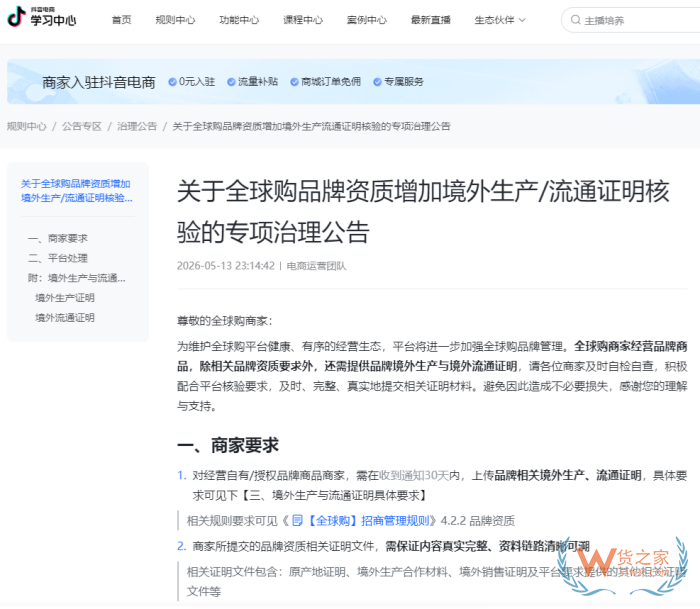Click the article main title heading
The height and width of the screenshot is (609, 700).
pos(423,212)
